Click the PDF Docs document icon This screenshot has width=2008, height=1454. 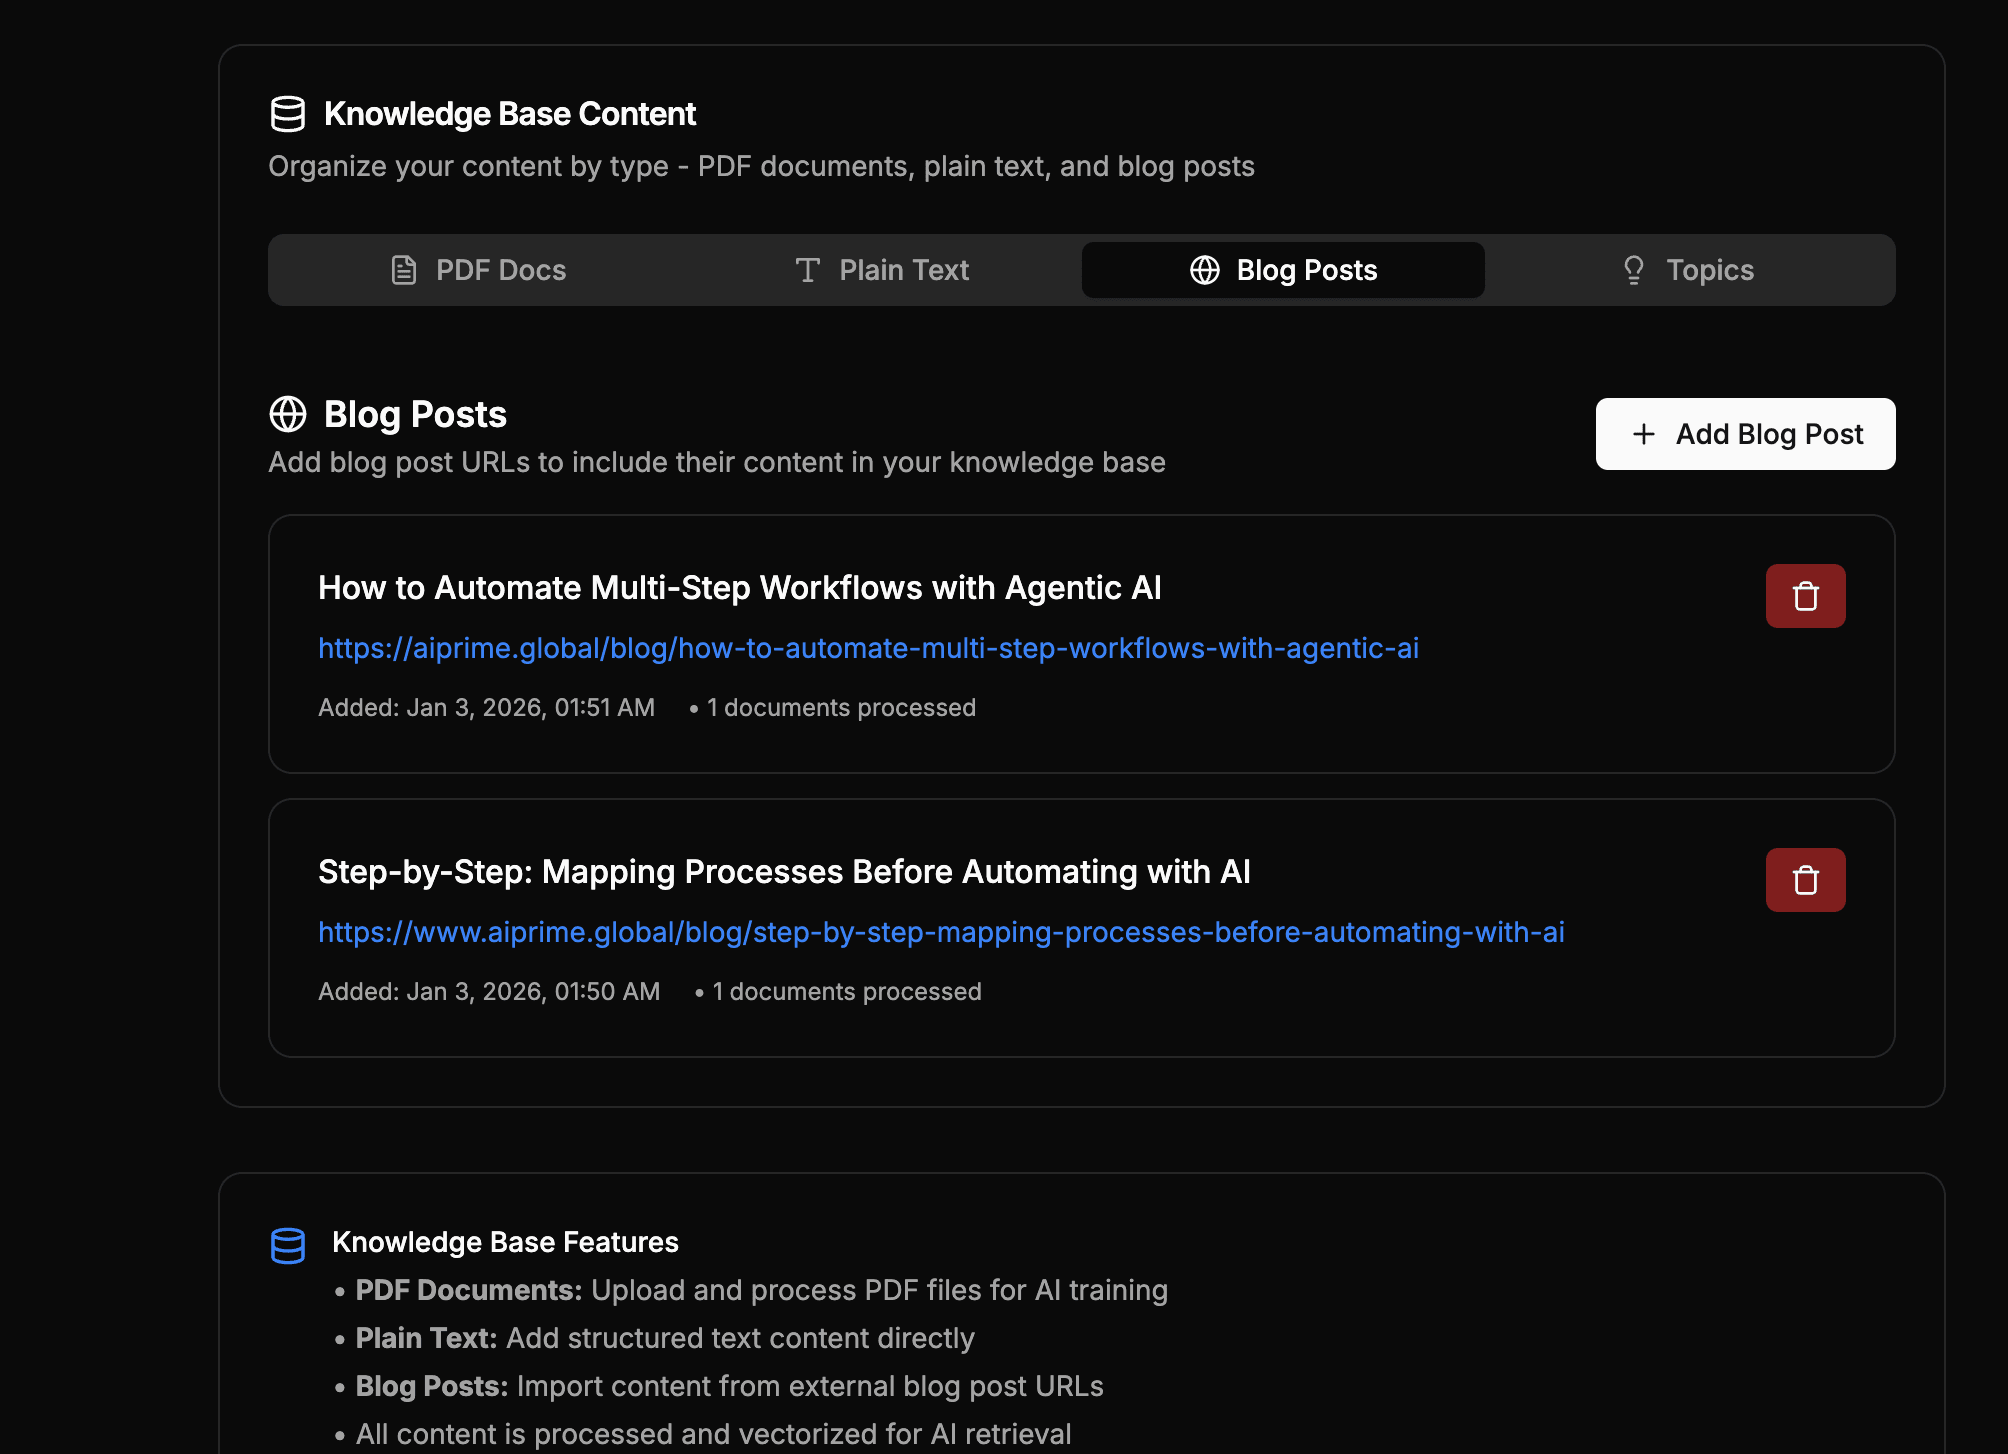point(404,269)
